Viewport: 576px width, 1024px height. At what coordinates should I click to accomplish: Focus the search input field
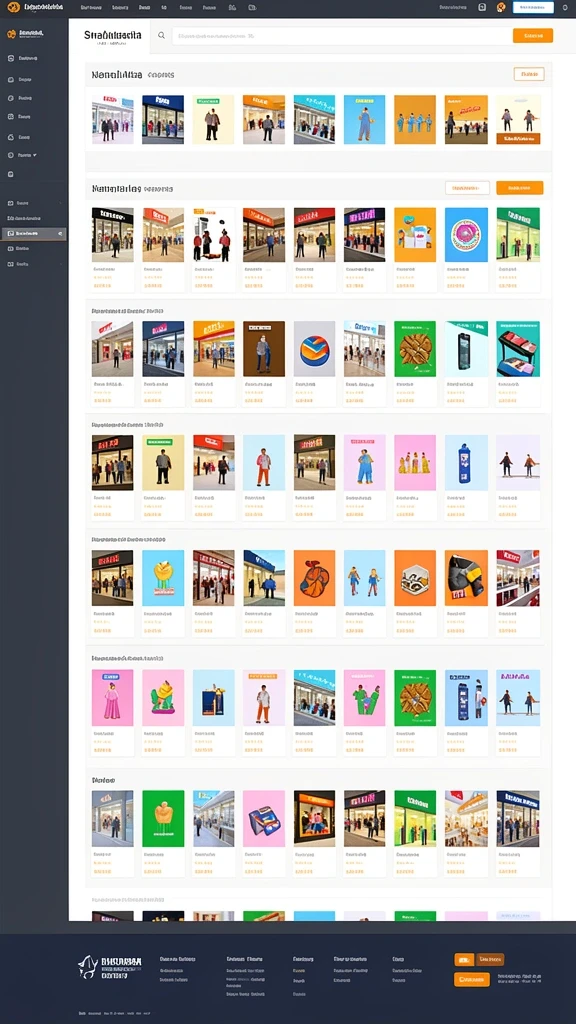pos(342,36)
